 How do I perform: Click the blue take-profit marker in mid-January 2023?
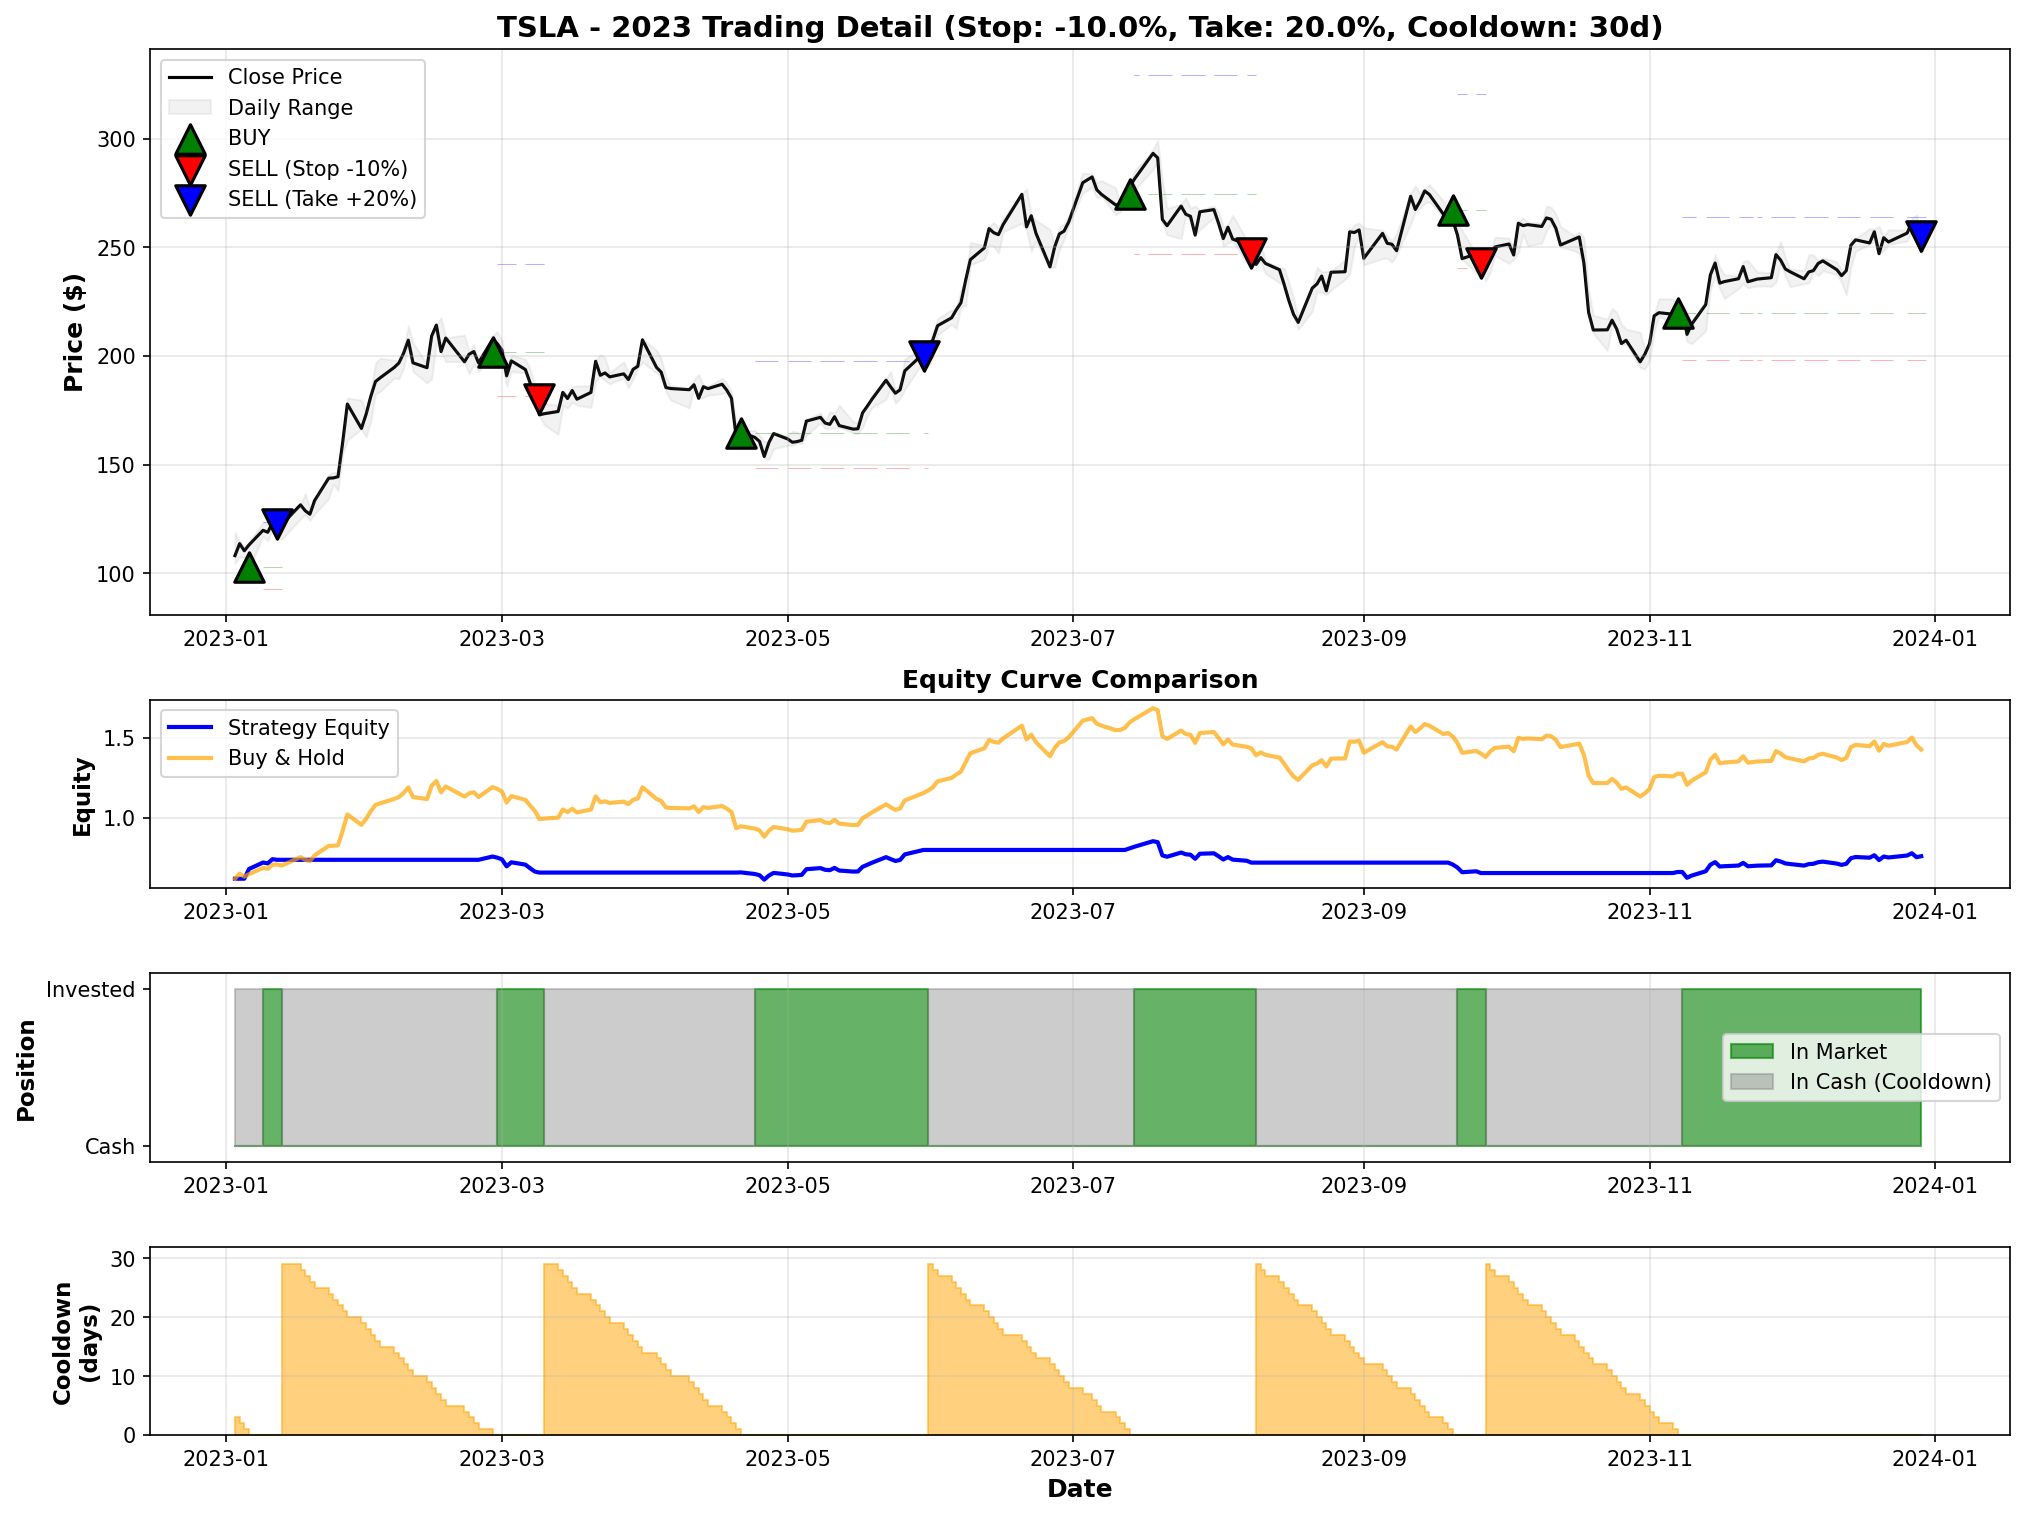(x=277, y=522)
